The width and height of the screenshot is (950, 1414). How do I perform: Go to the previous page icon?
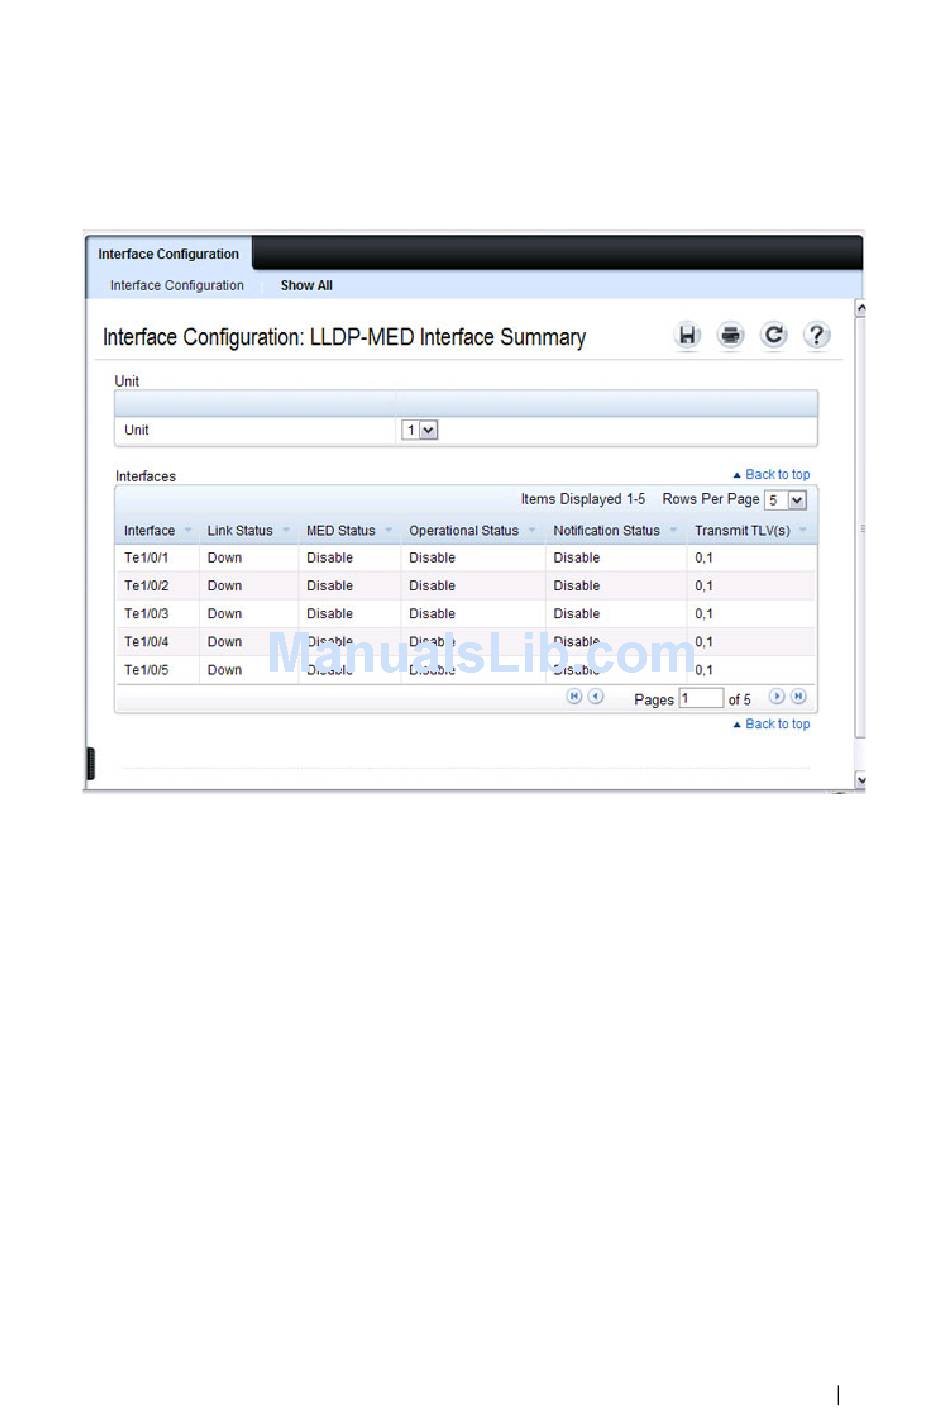point(595,697)
